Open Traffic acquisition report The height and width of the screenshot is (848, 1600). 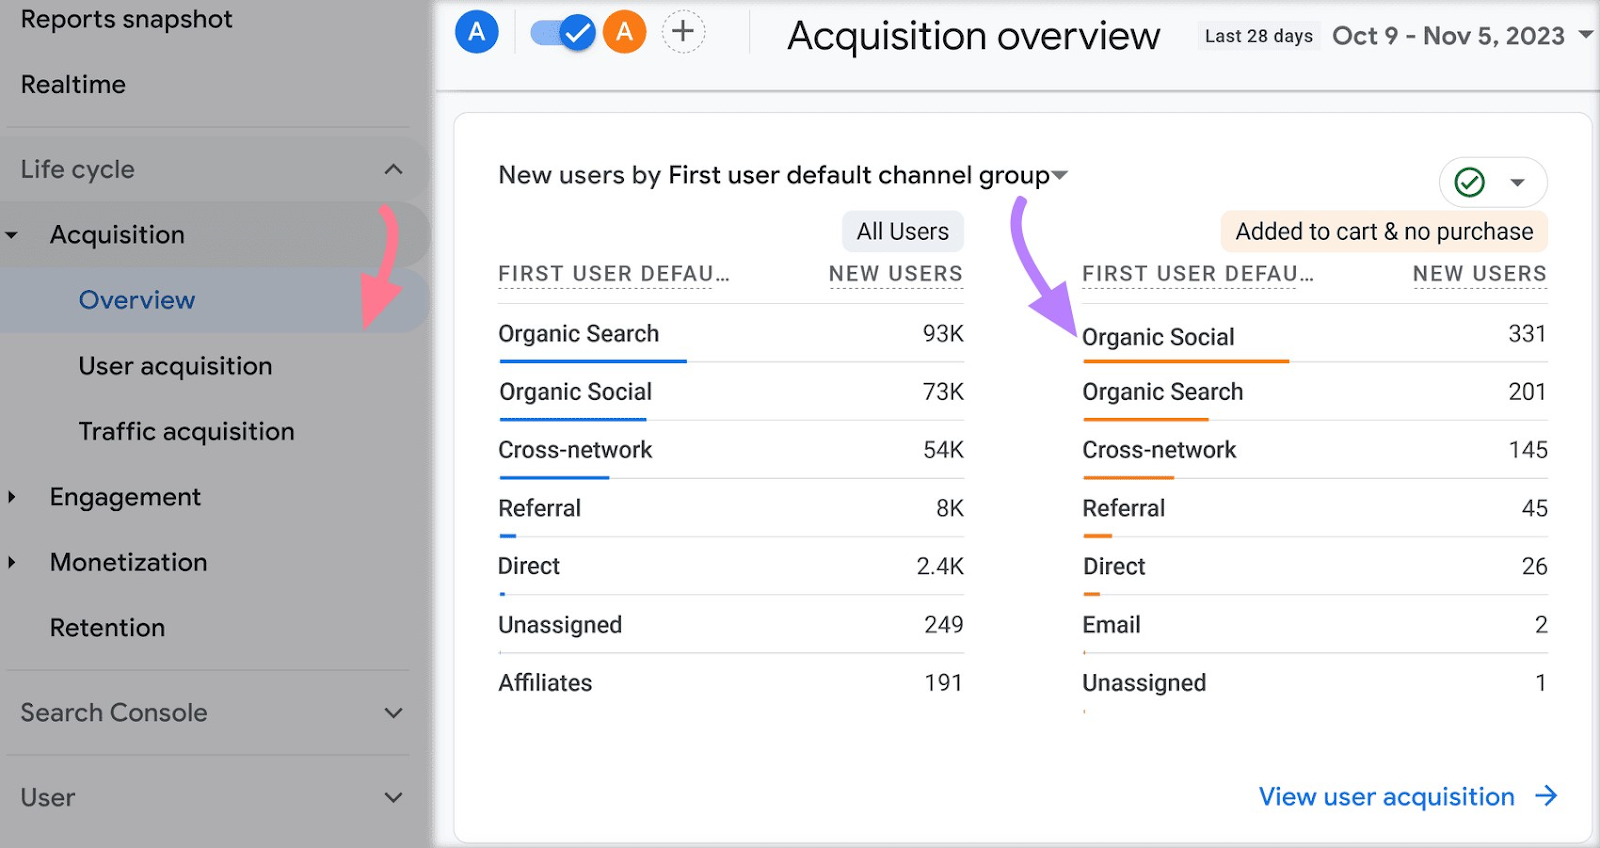pyautogui.click(x=186, y=431)
